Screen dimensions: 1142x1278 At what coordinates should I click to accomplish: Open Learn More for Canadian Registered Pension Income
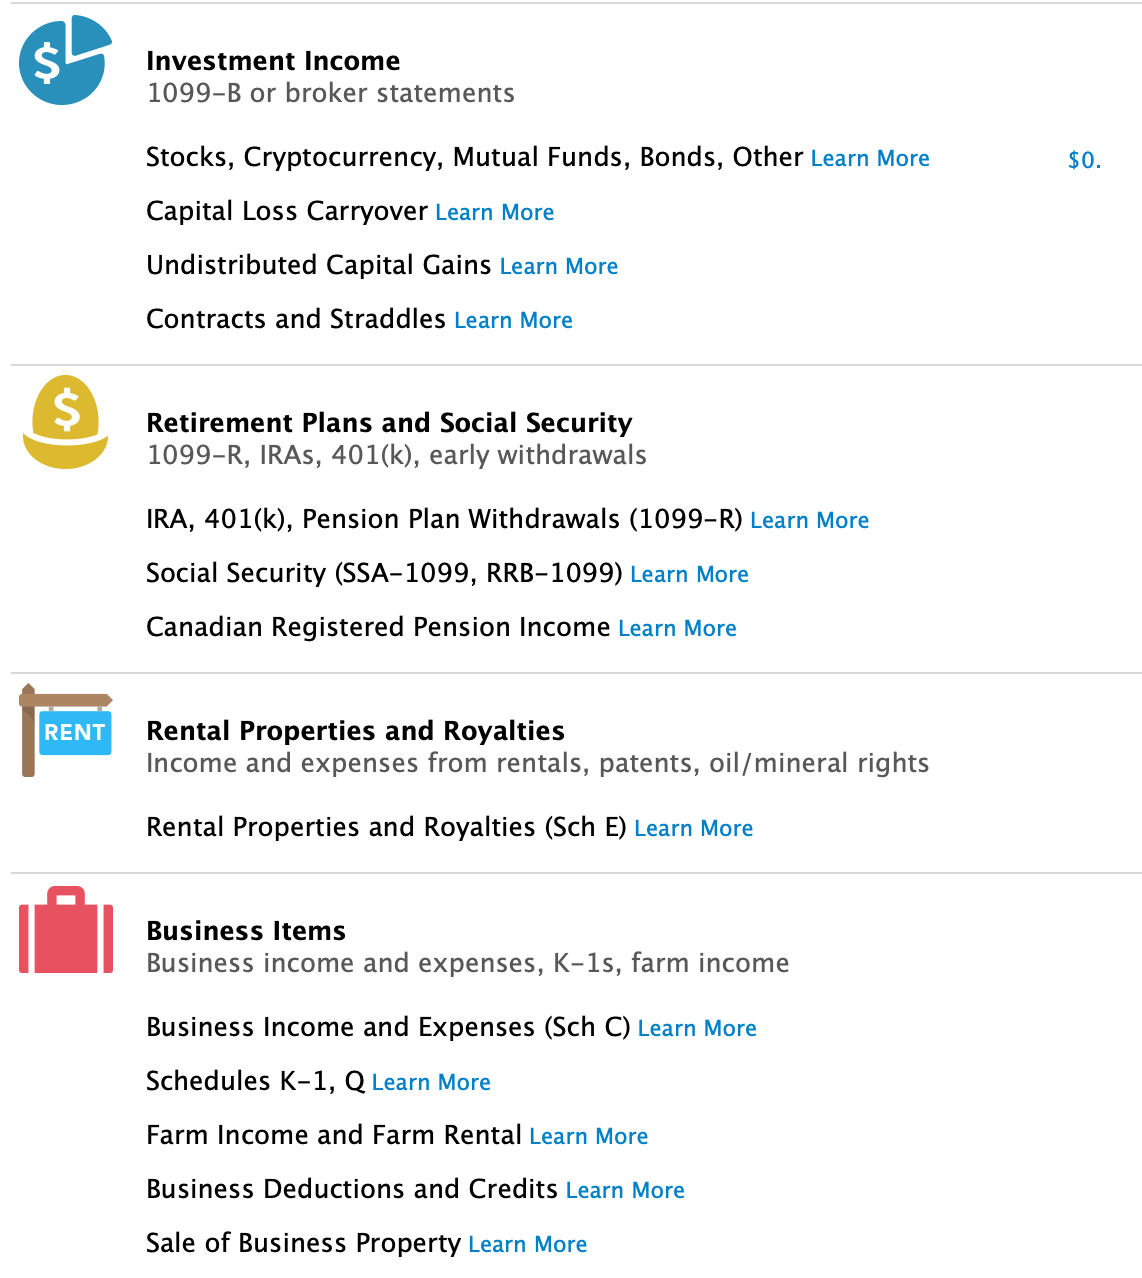pos(677,629)
